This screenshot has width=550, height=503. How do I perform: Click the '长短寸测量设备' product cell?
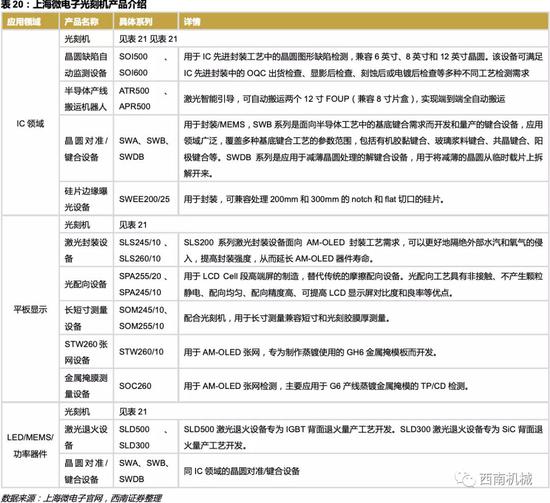pyautogui.click(x=86, y=318)
